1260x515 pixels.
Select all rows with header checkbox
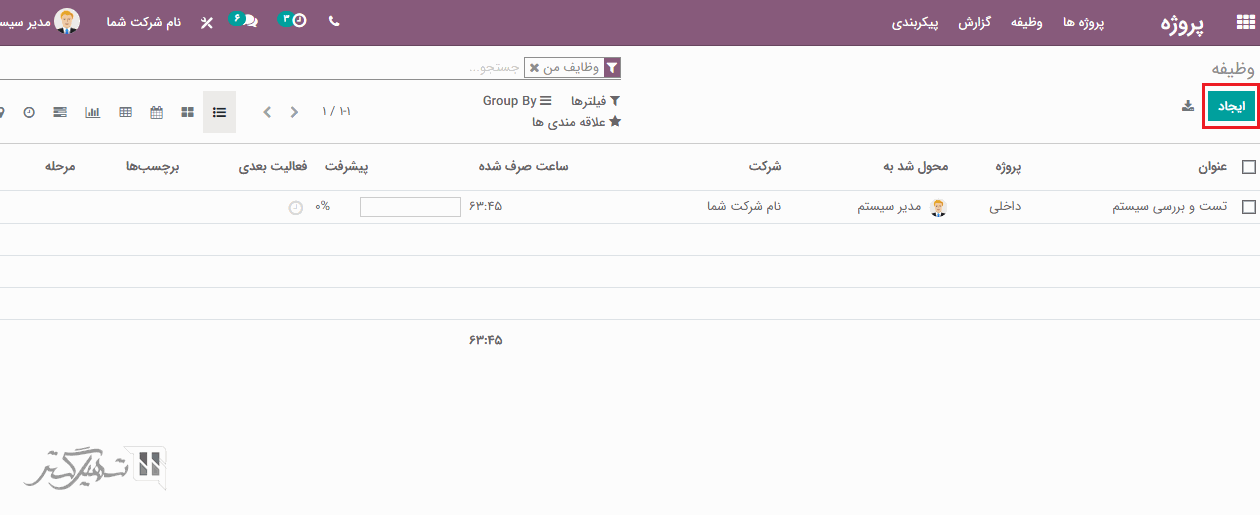(x=1248, y=167)
